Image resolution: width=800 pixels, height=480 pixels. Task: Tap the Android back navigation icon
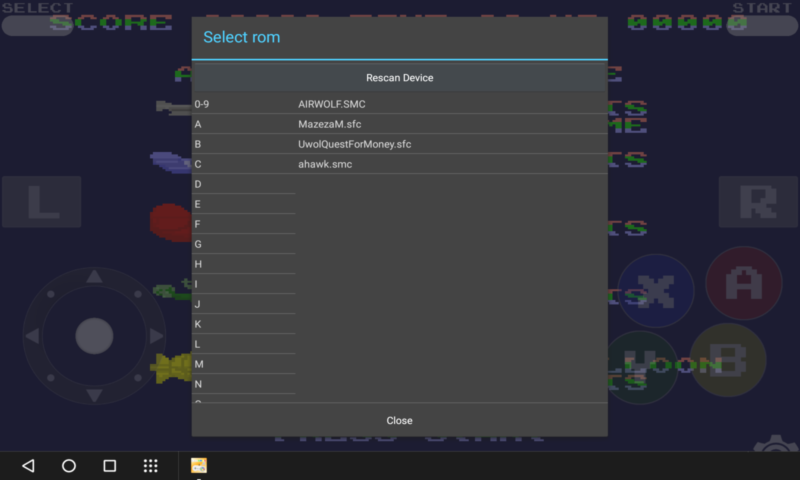pyautogui.click(x=28, y=466)
